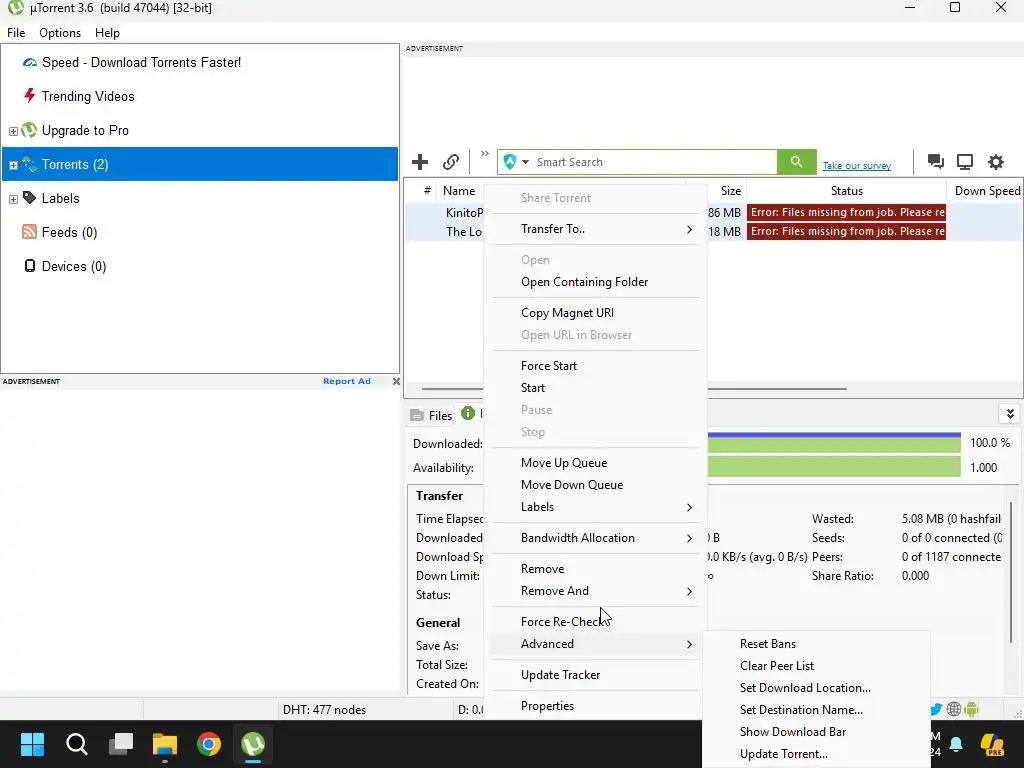Close the sidebar advertisement
The width and height of the screenshot is (1024, 768).
point(396,381)
